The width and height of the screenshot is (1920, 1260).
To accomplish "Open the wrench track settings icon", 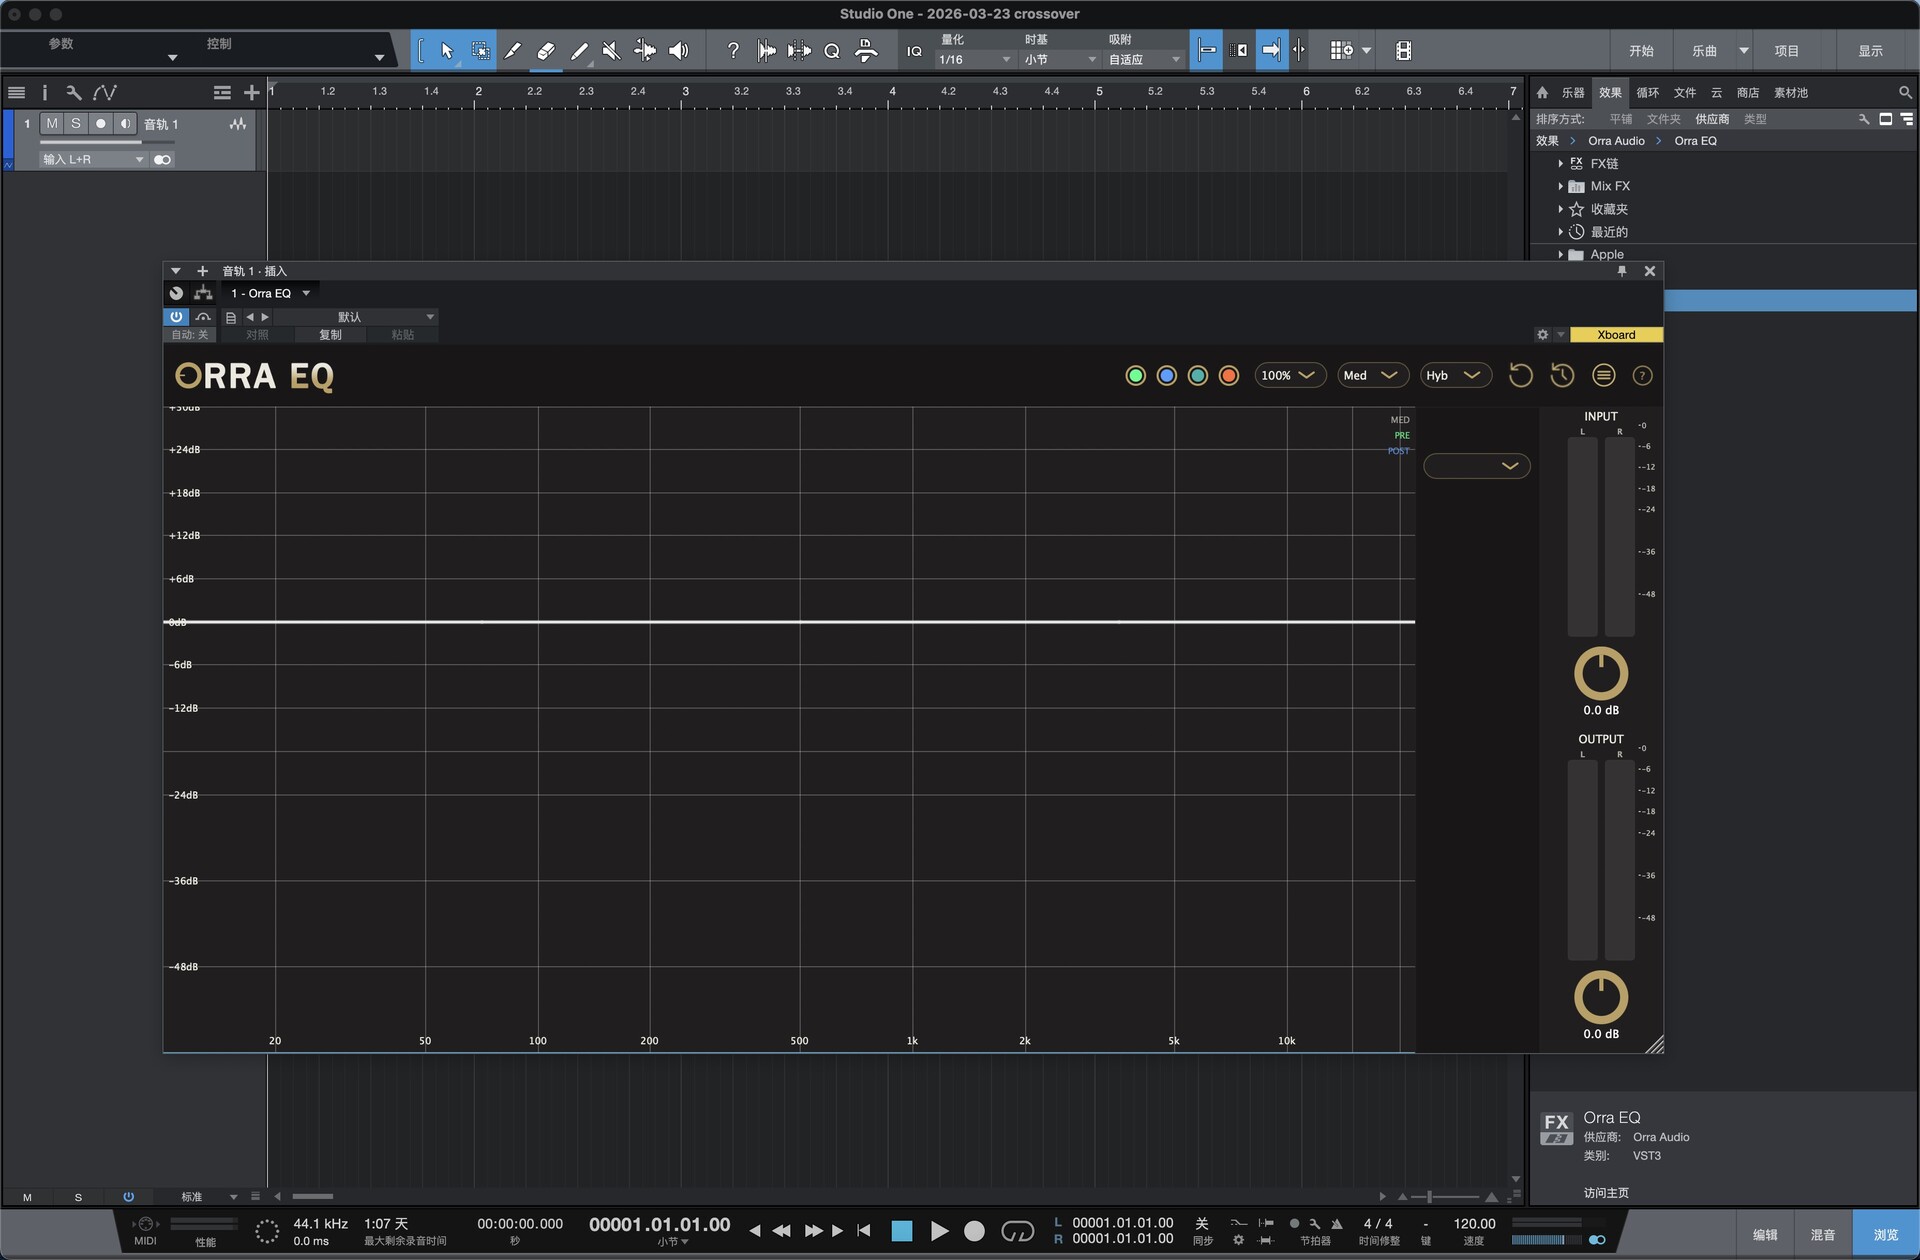I will (74, 93).
